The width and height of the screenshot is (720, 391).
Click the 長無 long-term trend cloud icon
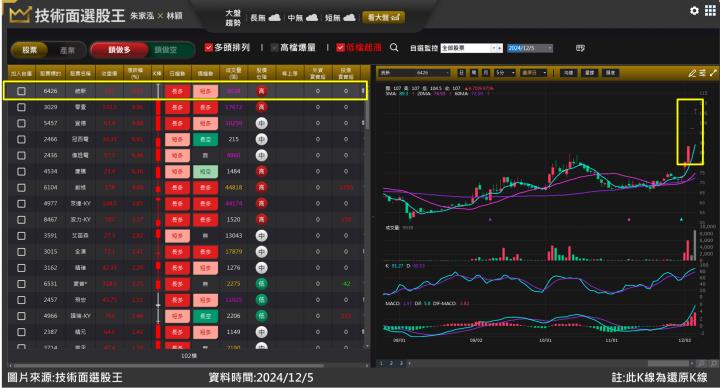[x=275, y=17]
